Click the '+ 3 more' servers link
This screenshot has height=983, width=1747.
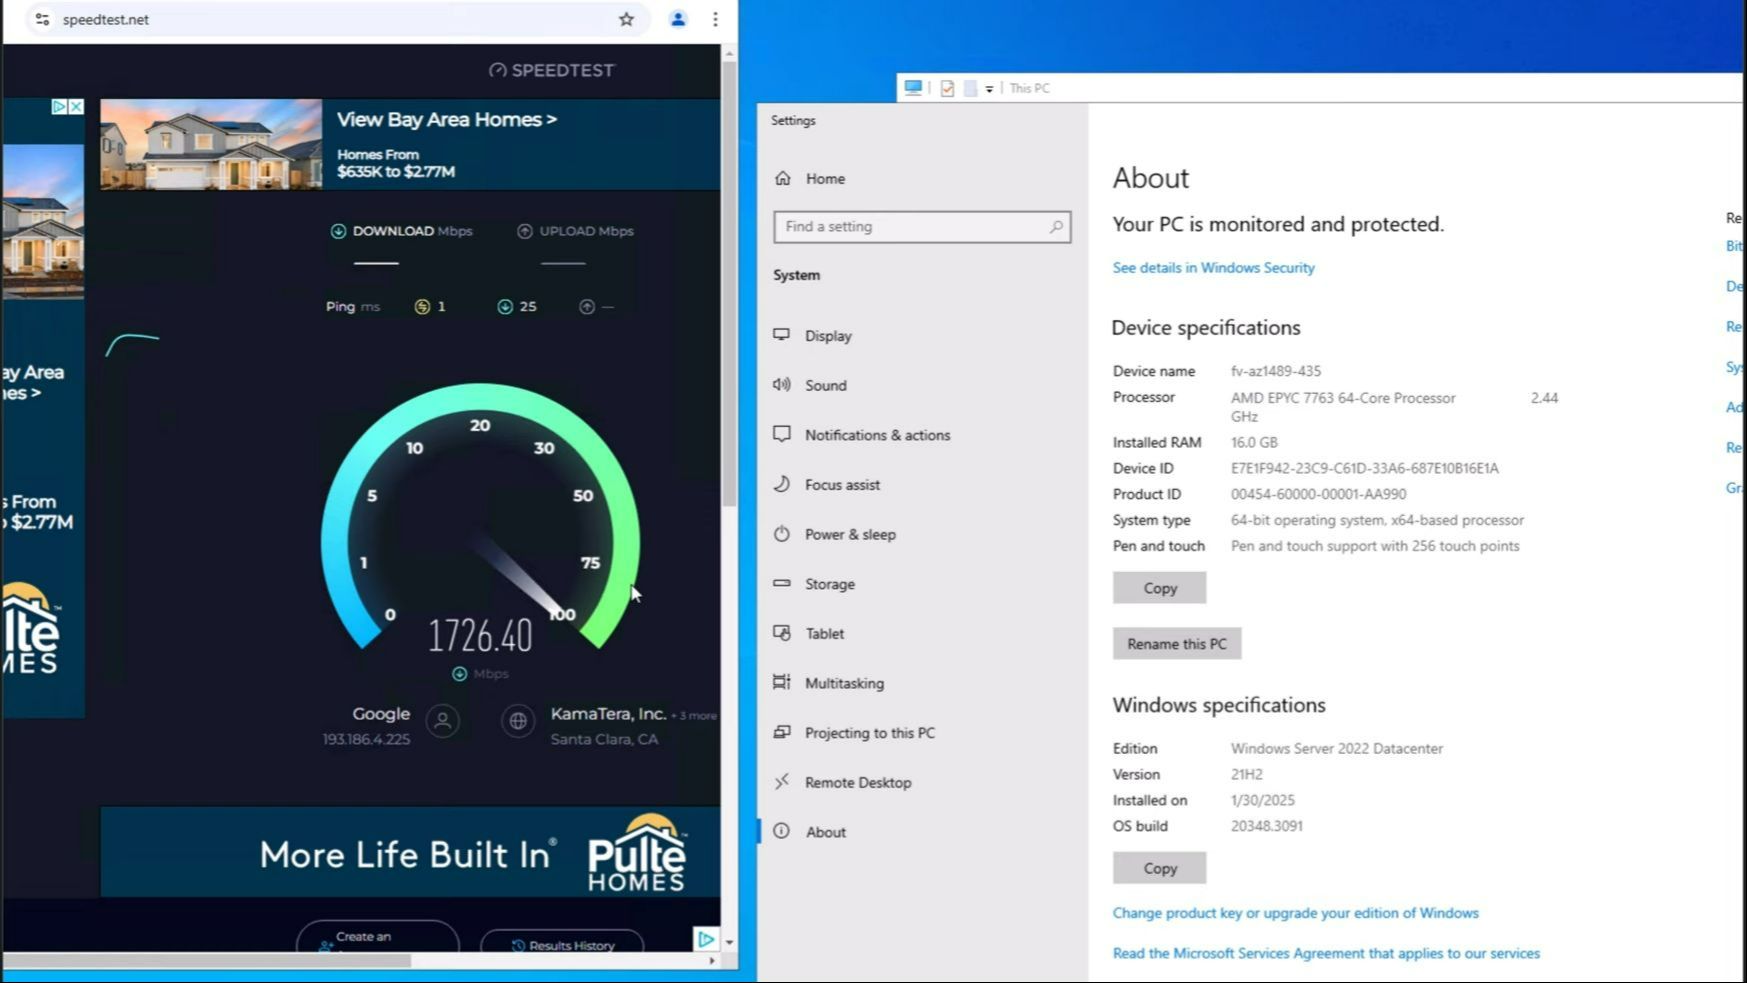[694, 716]
